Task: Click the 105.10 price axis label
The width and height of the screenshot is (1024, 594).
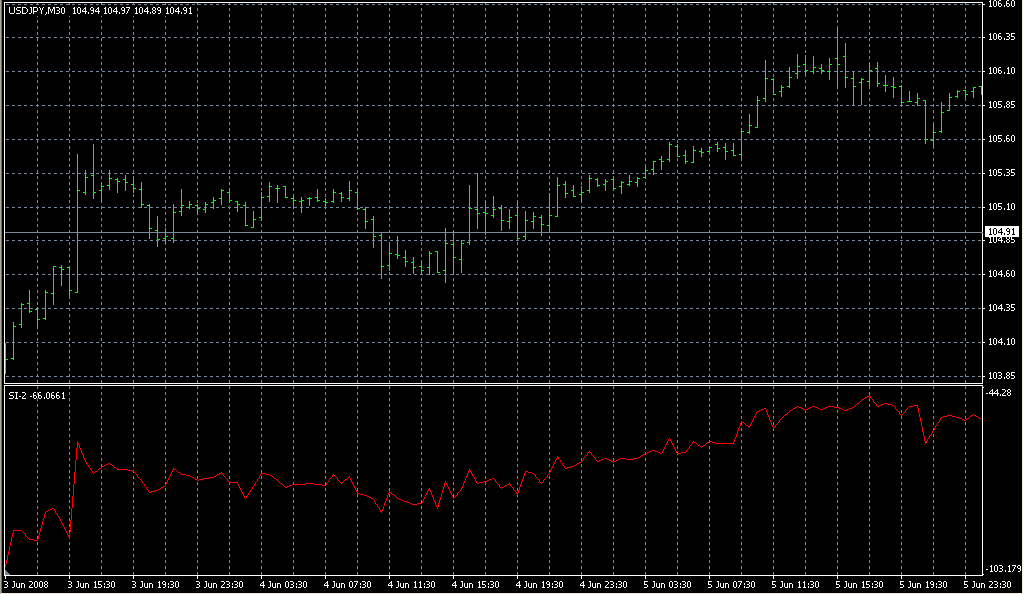Action: 1001,207
